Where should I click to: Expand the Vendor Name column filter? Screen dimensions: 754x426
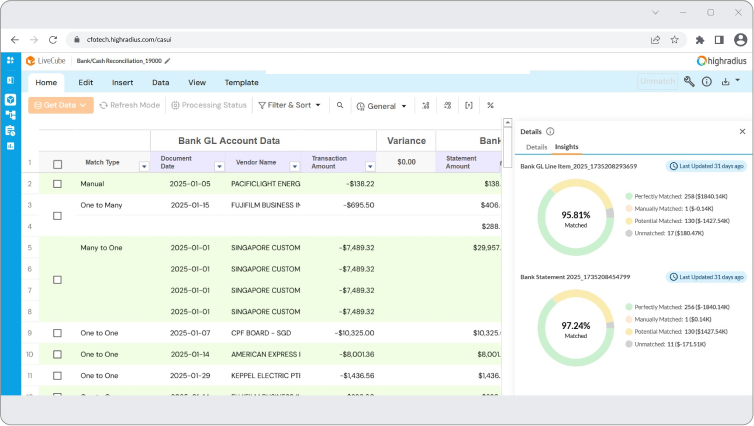[x=294, y=166]
